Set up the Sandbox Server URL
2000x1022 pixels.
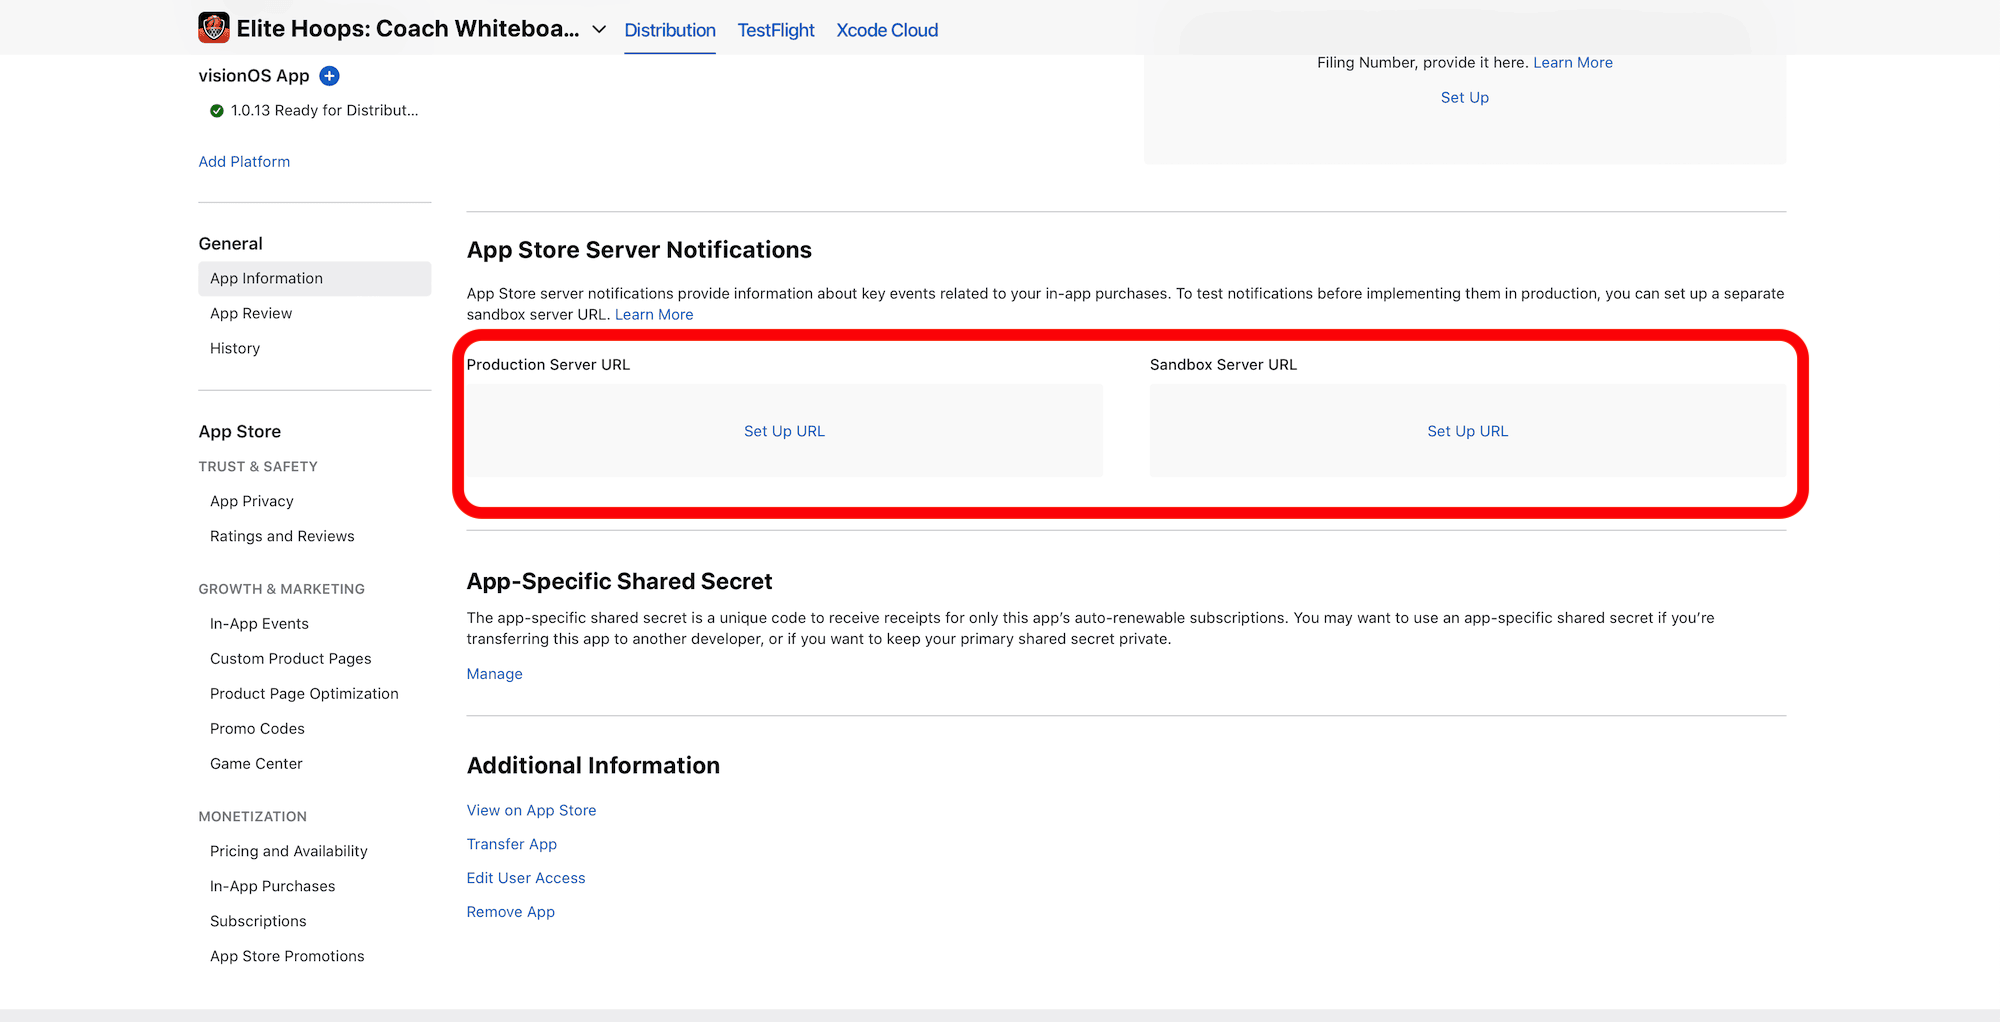pos(1467,431)
